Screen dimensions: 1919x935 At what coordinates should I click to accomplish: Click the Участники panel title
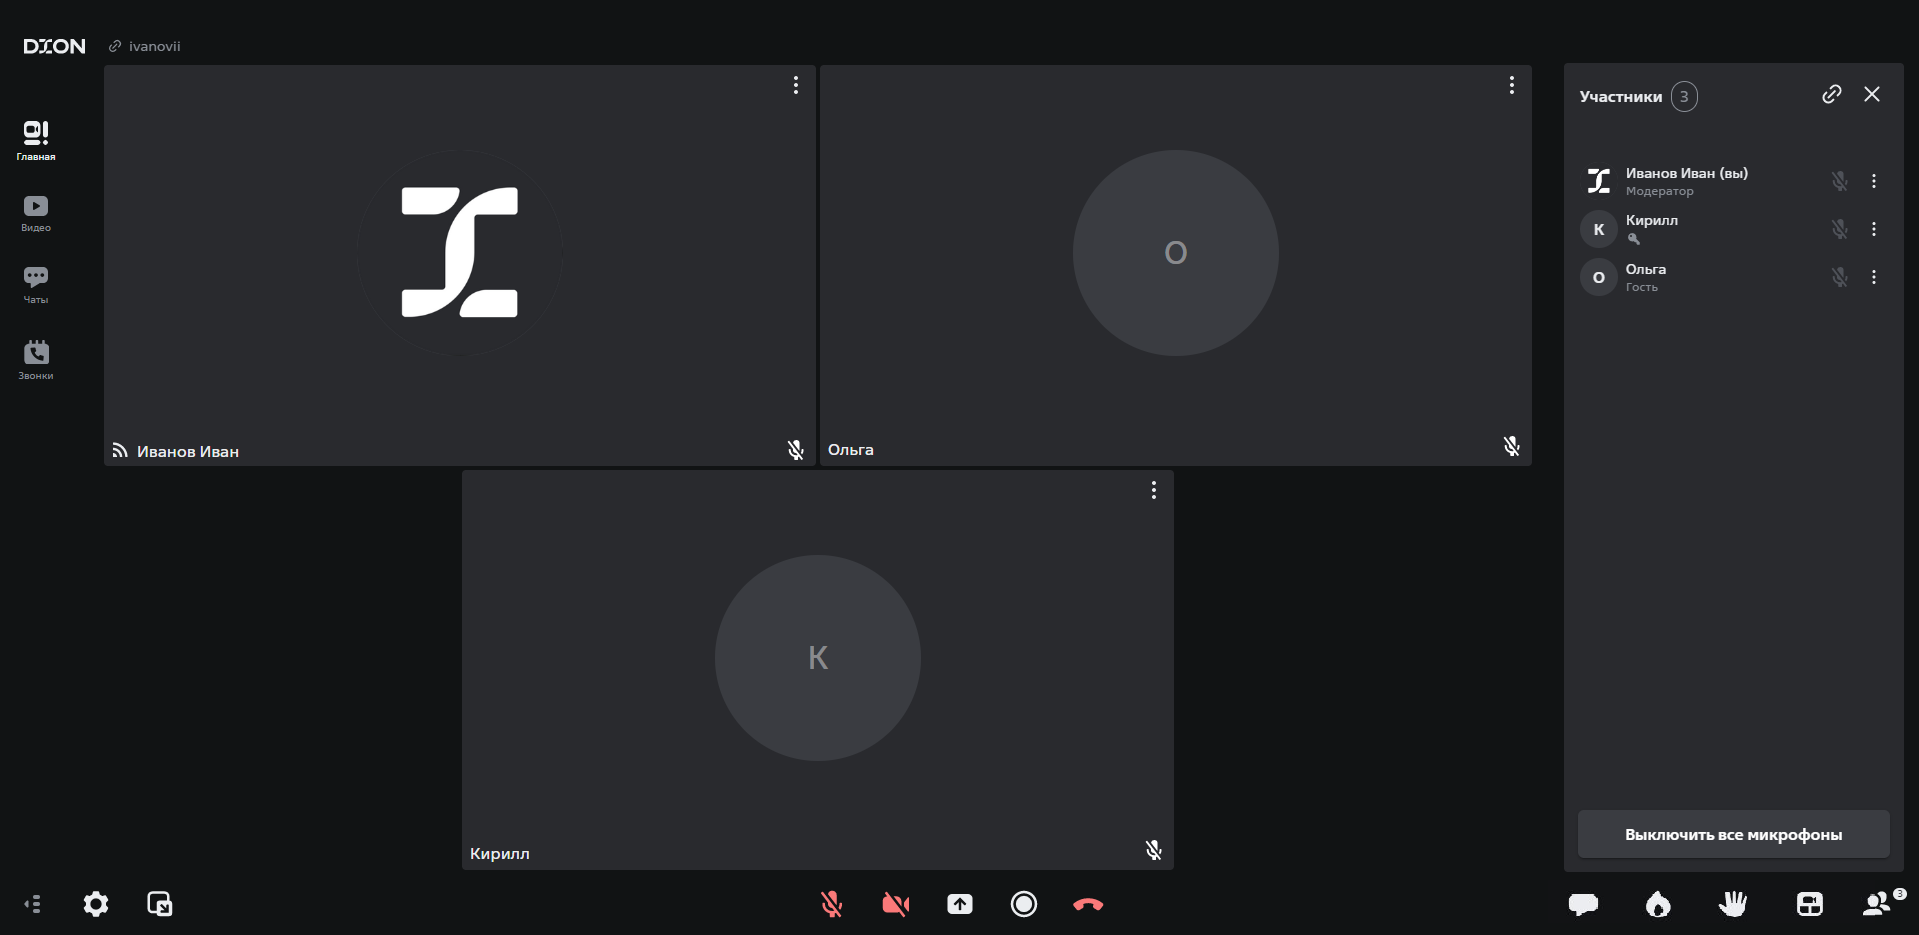tap(1621, 97)
